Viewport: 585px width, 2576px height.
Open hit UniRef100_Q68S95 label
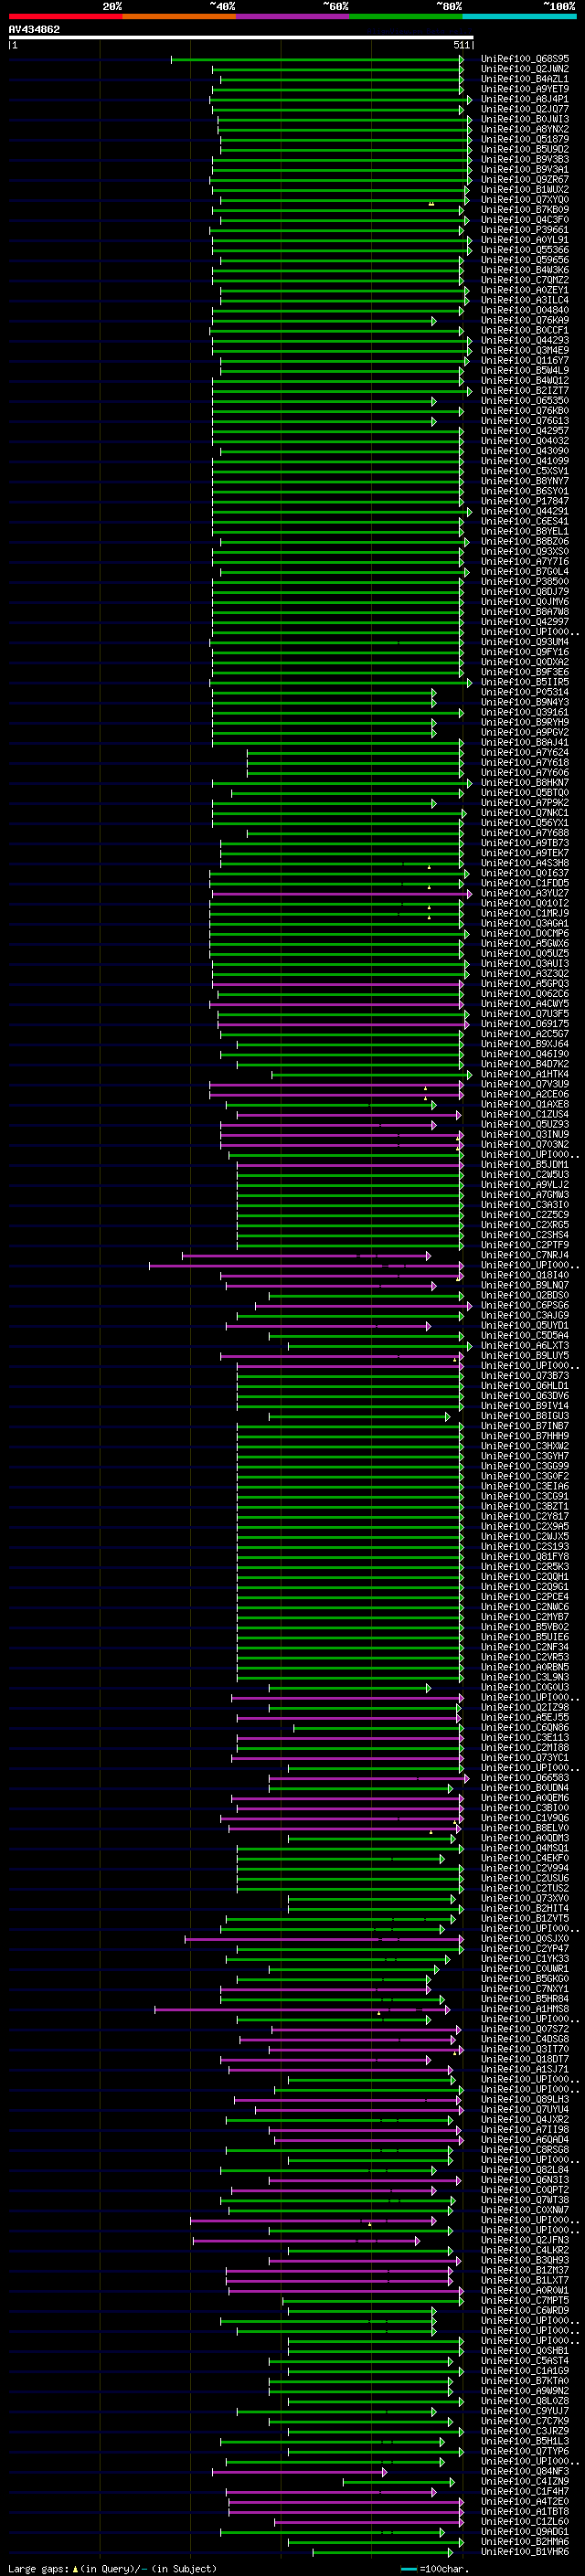525,59
